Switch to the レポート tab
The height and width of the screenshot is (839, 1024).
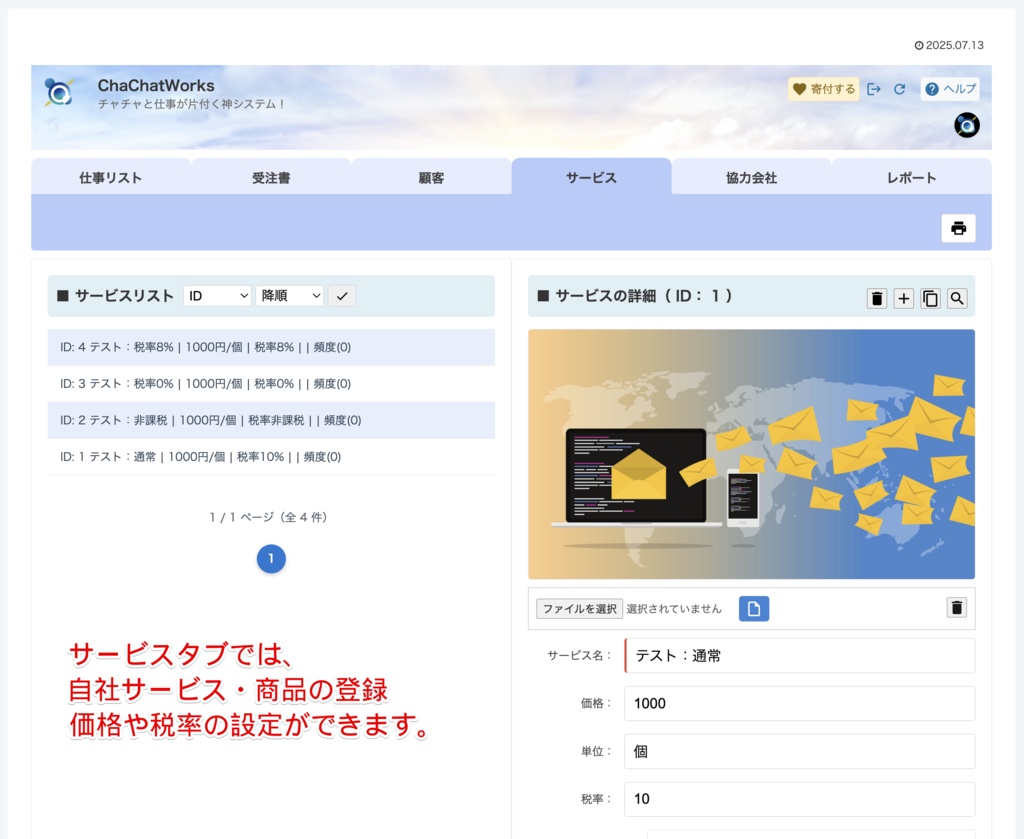908,177
